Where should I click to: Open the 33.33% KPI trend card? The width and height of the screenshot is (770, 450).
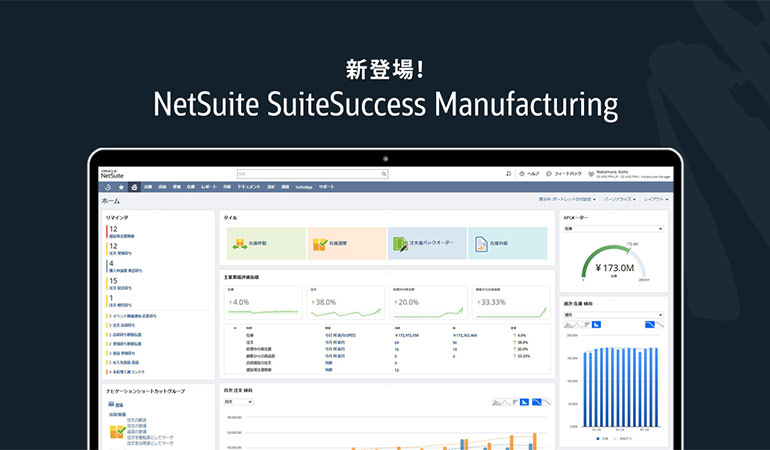click(511, 303)
